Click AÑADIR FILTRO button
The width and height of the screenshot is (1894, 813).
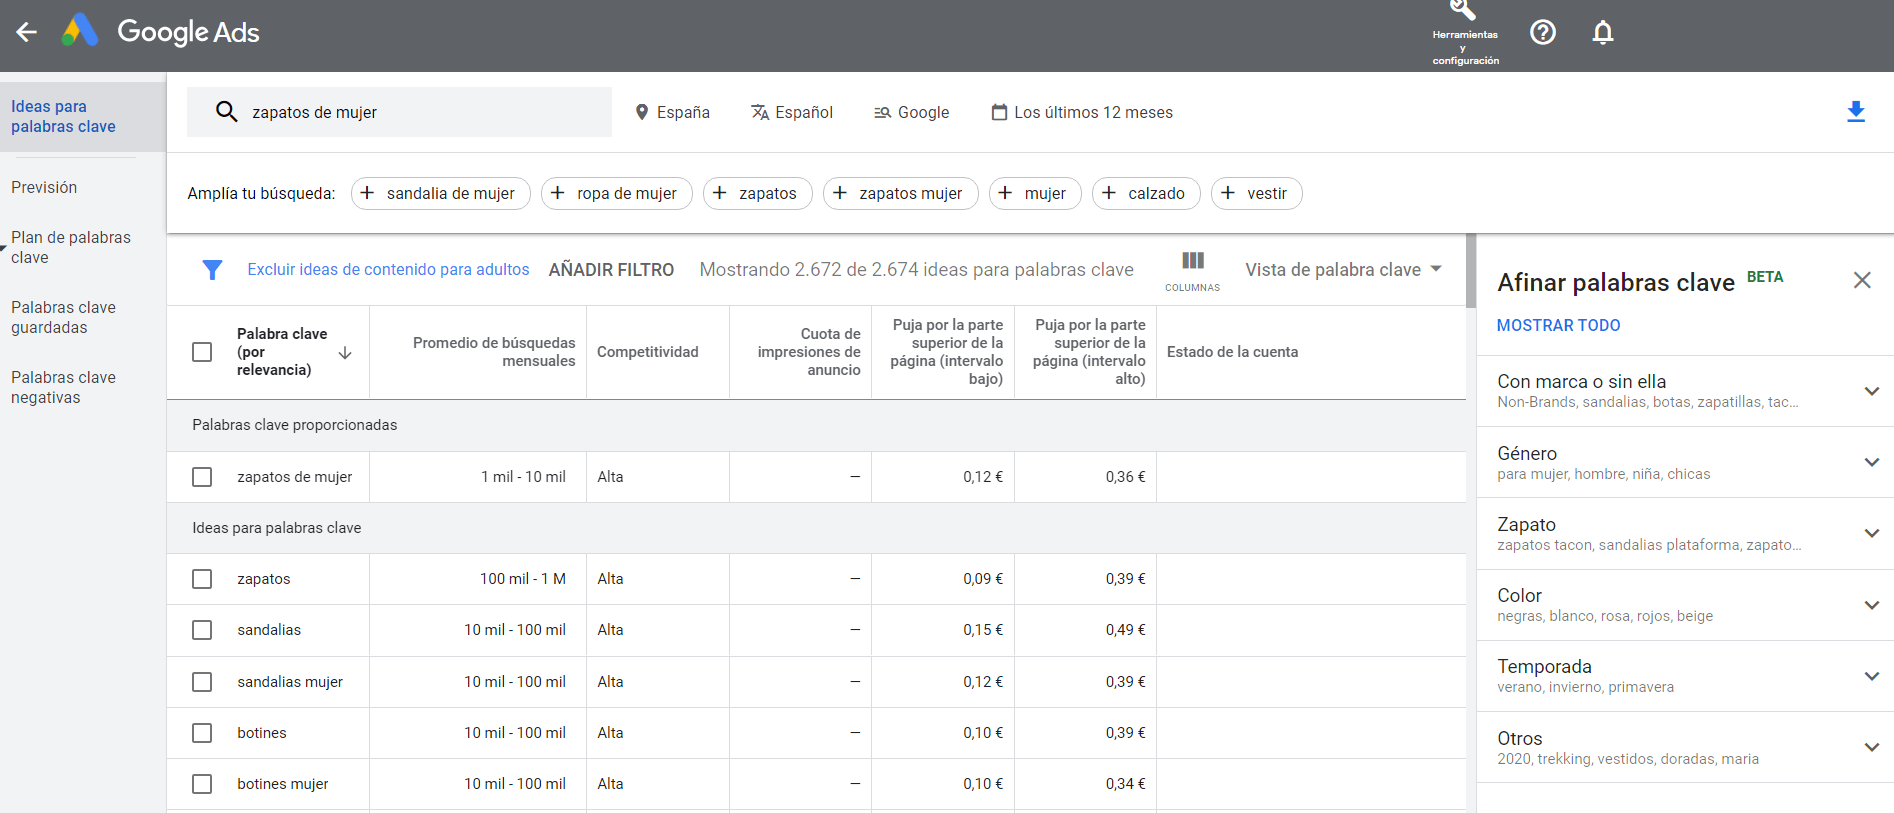click(x=611, y=270)
